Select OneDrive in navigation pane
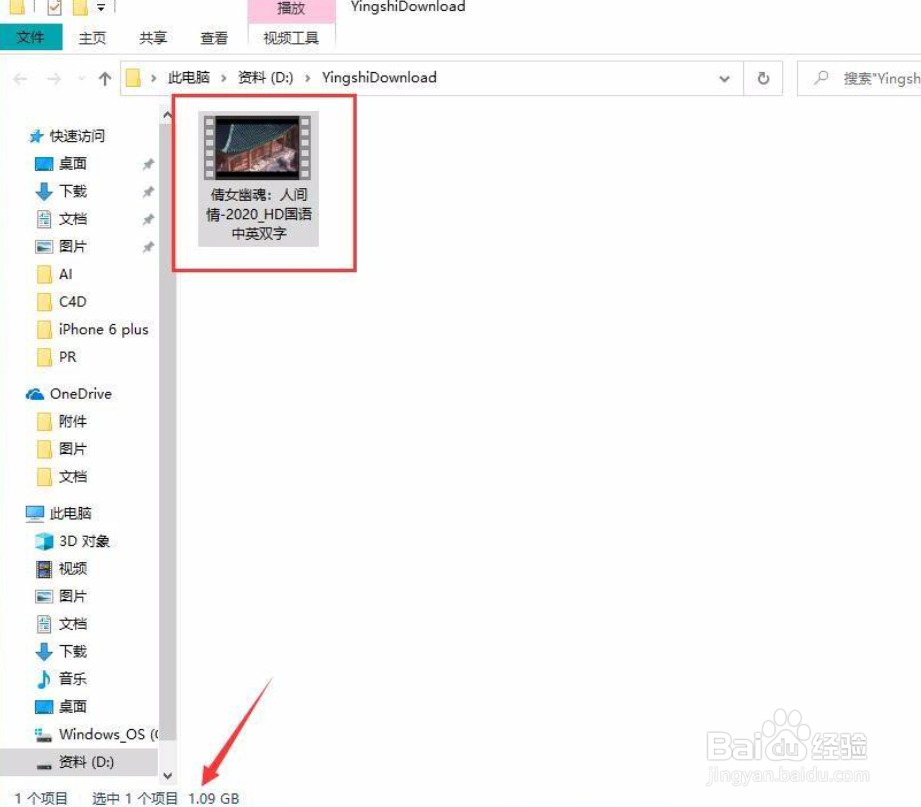The width and height of the screenshot is (921, 807). (x=80, y=394)
